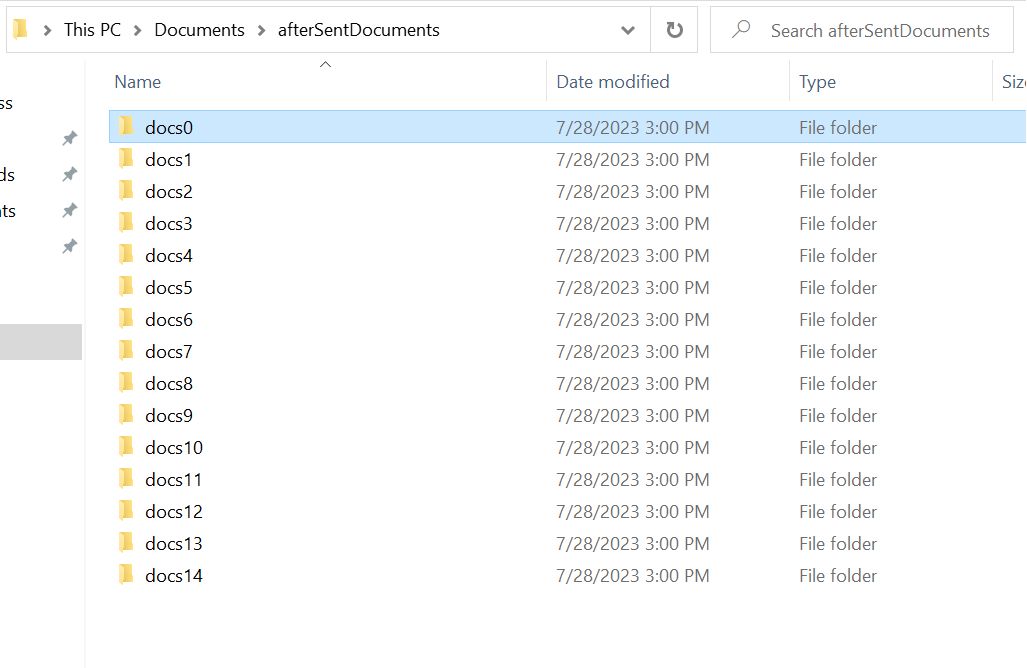Open address bar history dropdown
The image size is (1027, 668).
tap(627, 30)
